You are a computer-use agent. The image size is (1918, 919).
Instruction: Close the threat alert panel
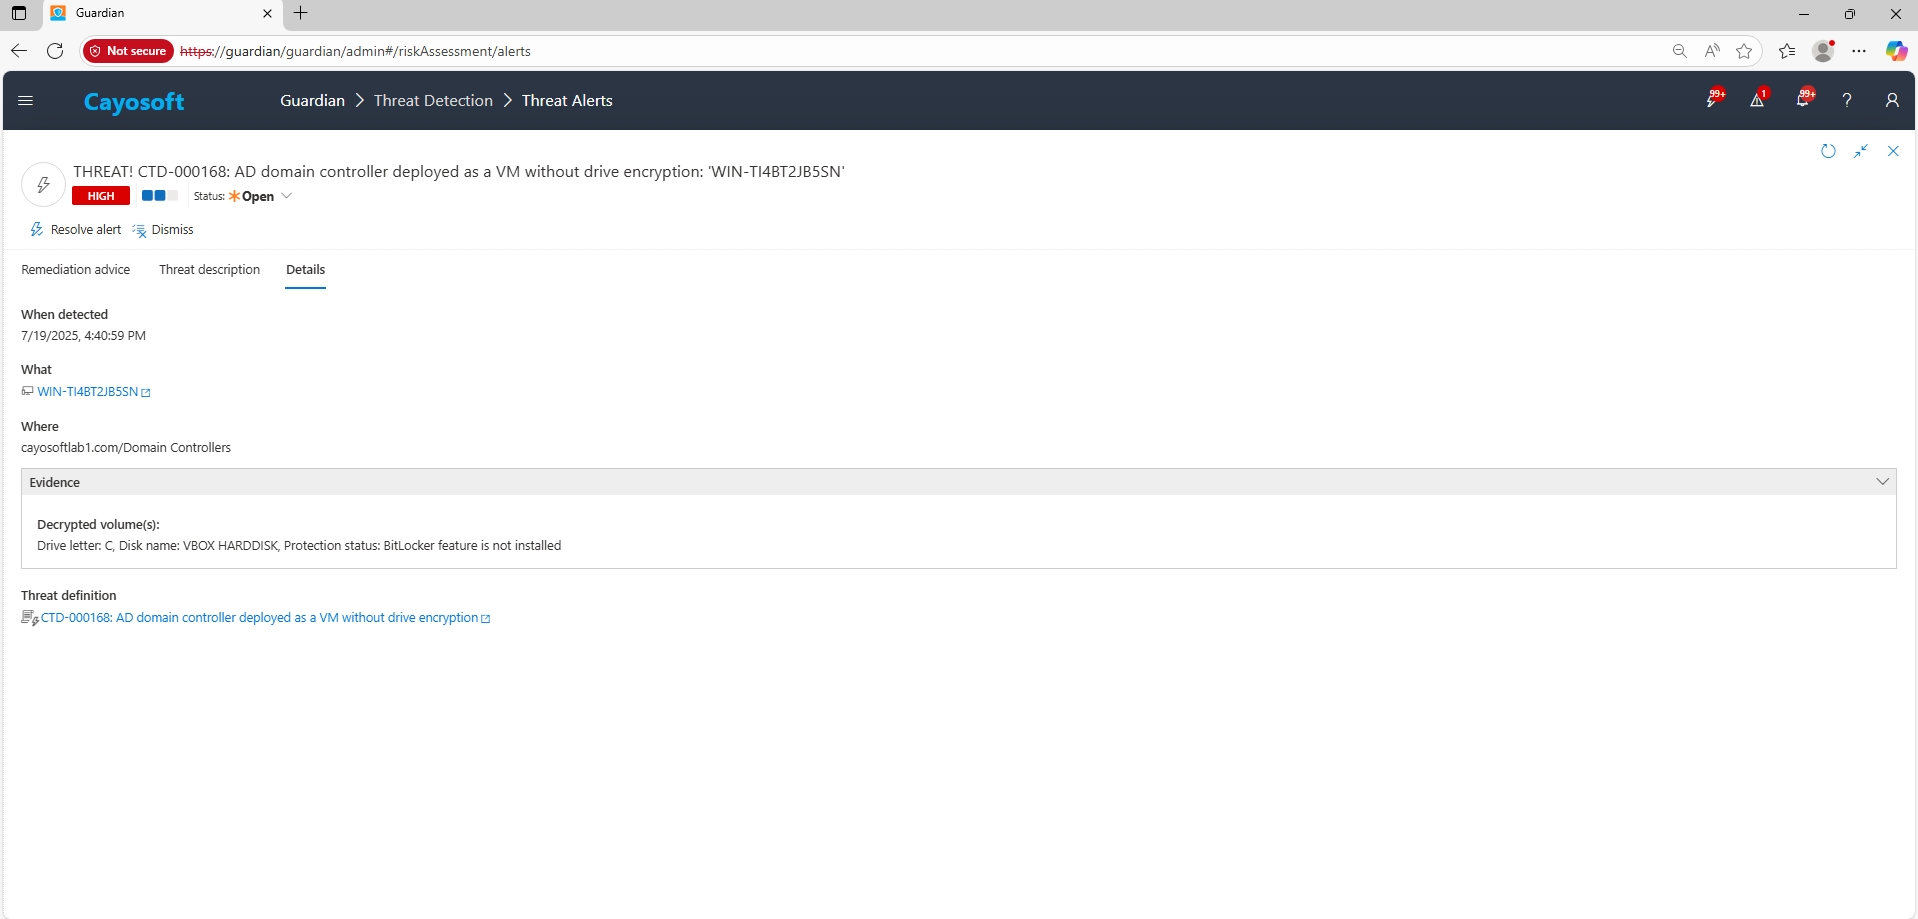(1893, 151)
